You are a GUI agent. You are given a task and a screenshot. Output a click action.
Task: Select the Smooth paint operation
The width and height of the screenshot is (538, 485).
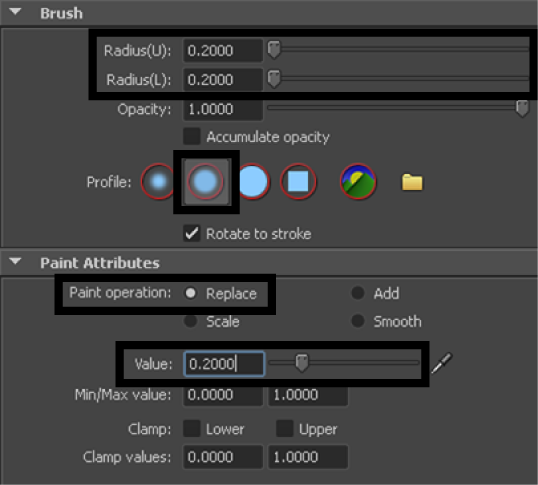(x=358, y=321)
